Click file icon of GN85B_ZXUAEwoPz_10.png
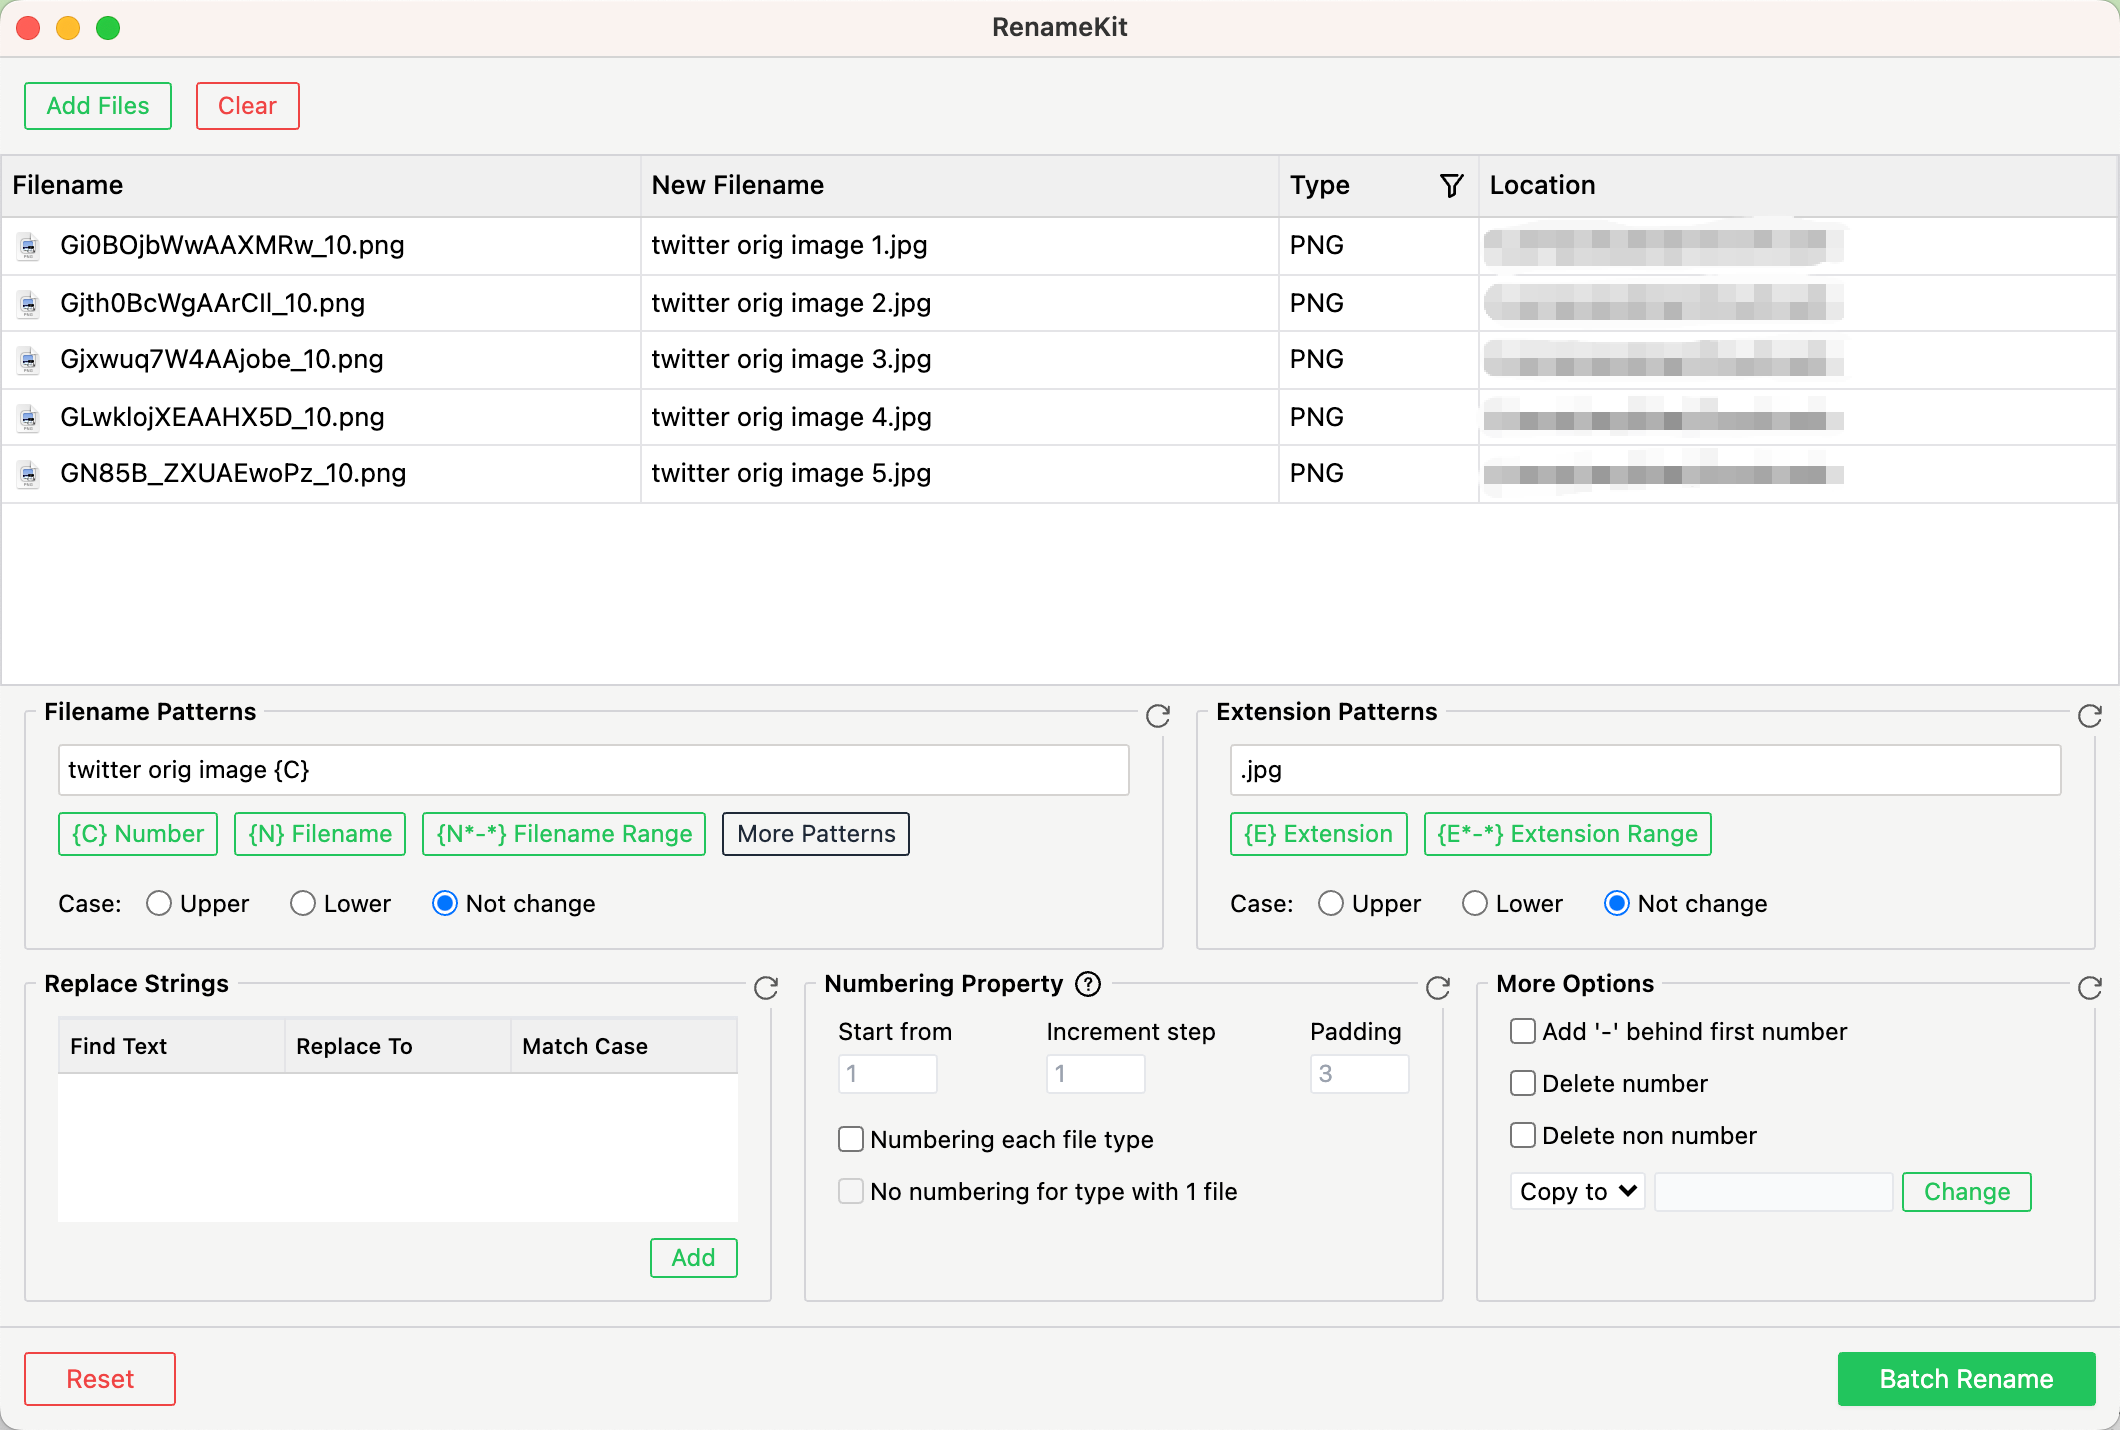2120x1430 pixels. pyautogui.click(x=29, y=474)
